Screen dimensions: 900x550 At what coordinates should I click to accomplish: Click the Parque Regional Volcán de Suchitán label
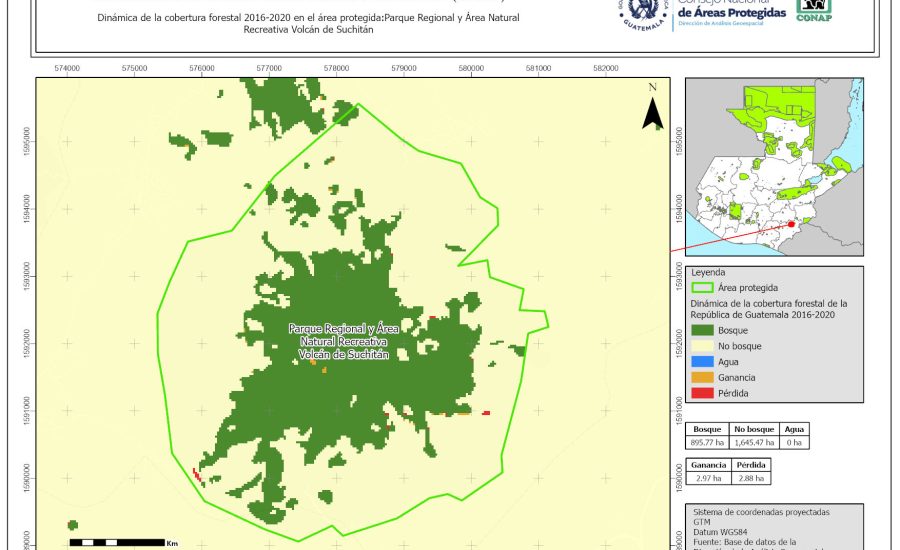point(343,341)
